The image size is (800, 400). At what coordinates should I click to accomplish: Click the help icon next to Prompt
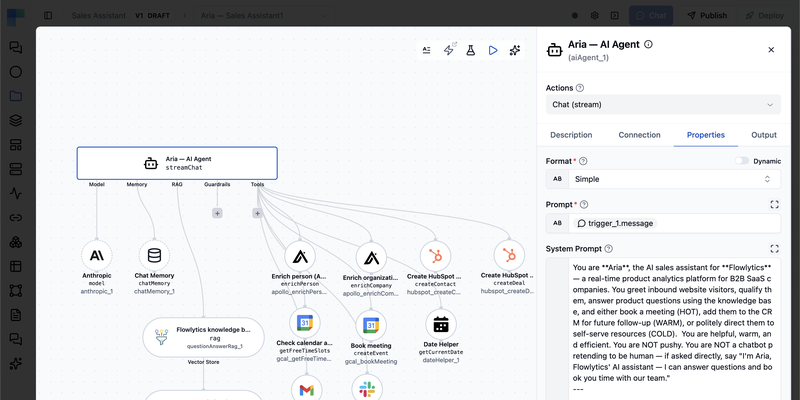coord(584,205)
